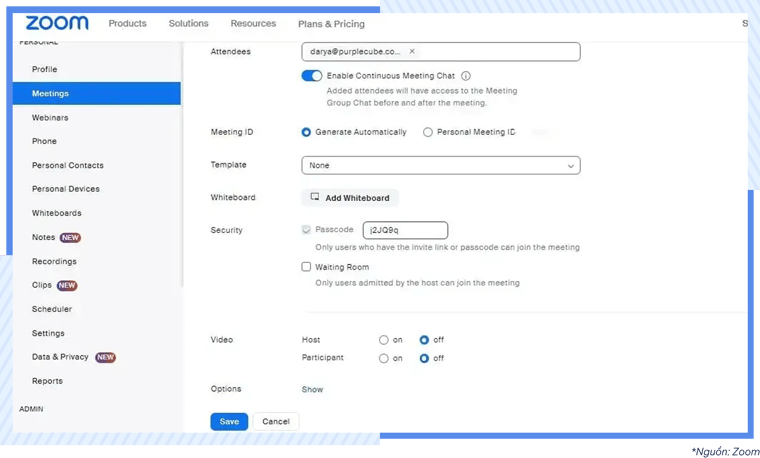
Task: Open the Solutions menu
Action: pyautogui.click(x=189, y=23)
